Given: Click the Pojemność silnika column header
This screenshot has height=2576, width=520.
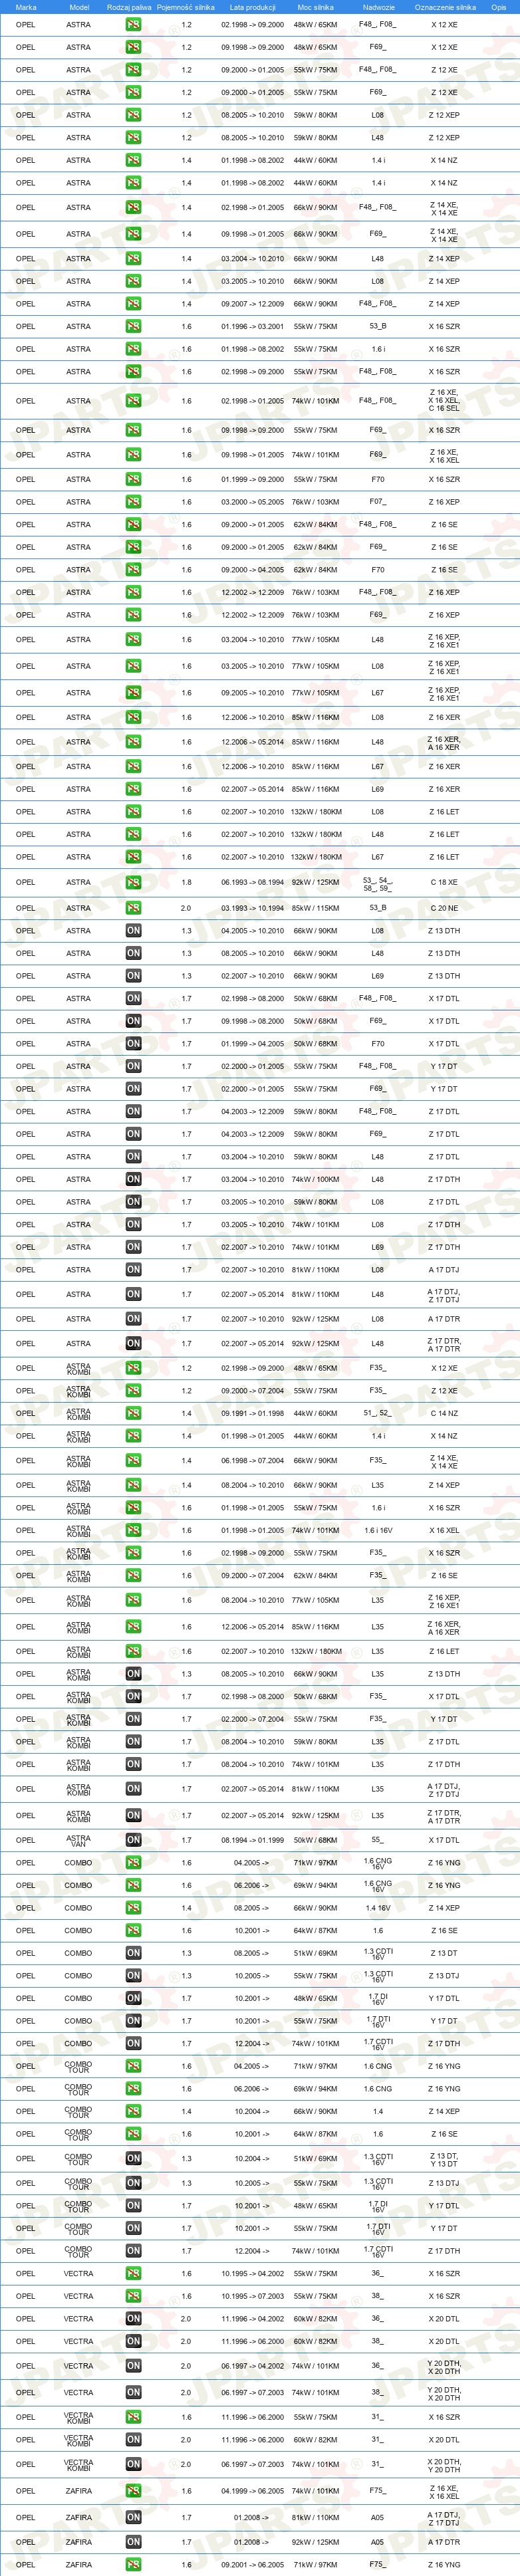Looking at the screenshot, I should [186, 7].
